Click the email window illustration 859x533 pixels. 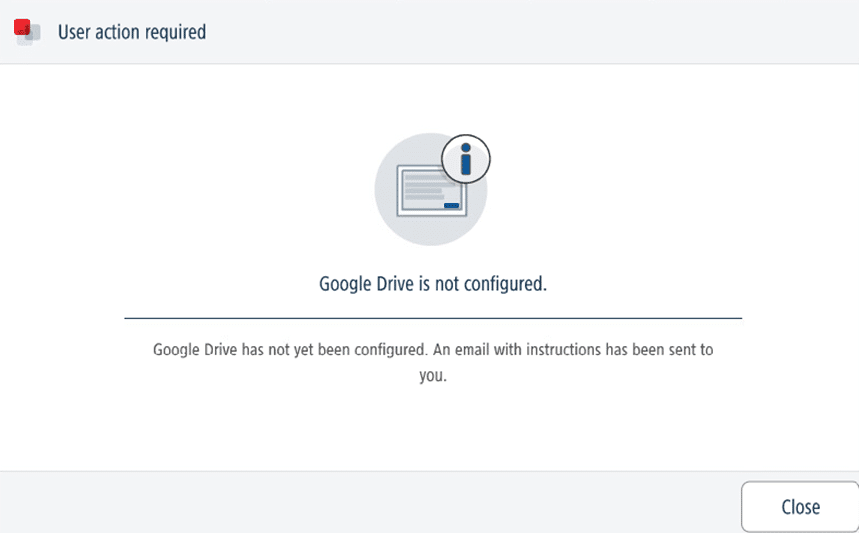coord(432,191)
